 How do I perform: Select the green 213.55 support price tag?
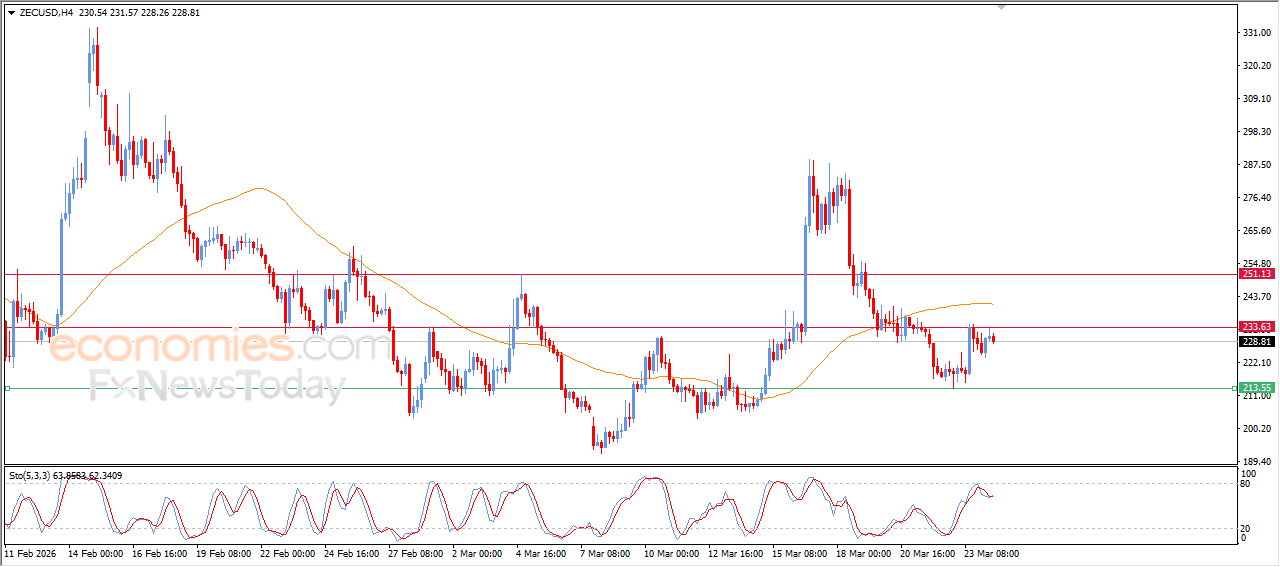point(1256,388)
